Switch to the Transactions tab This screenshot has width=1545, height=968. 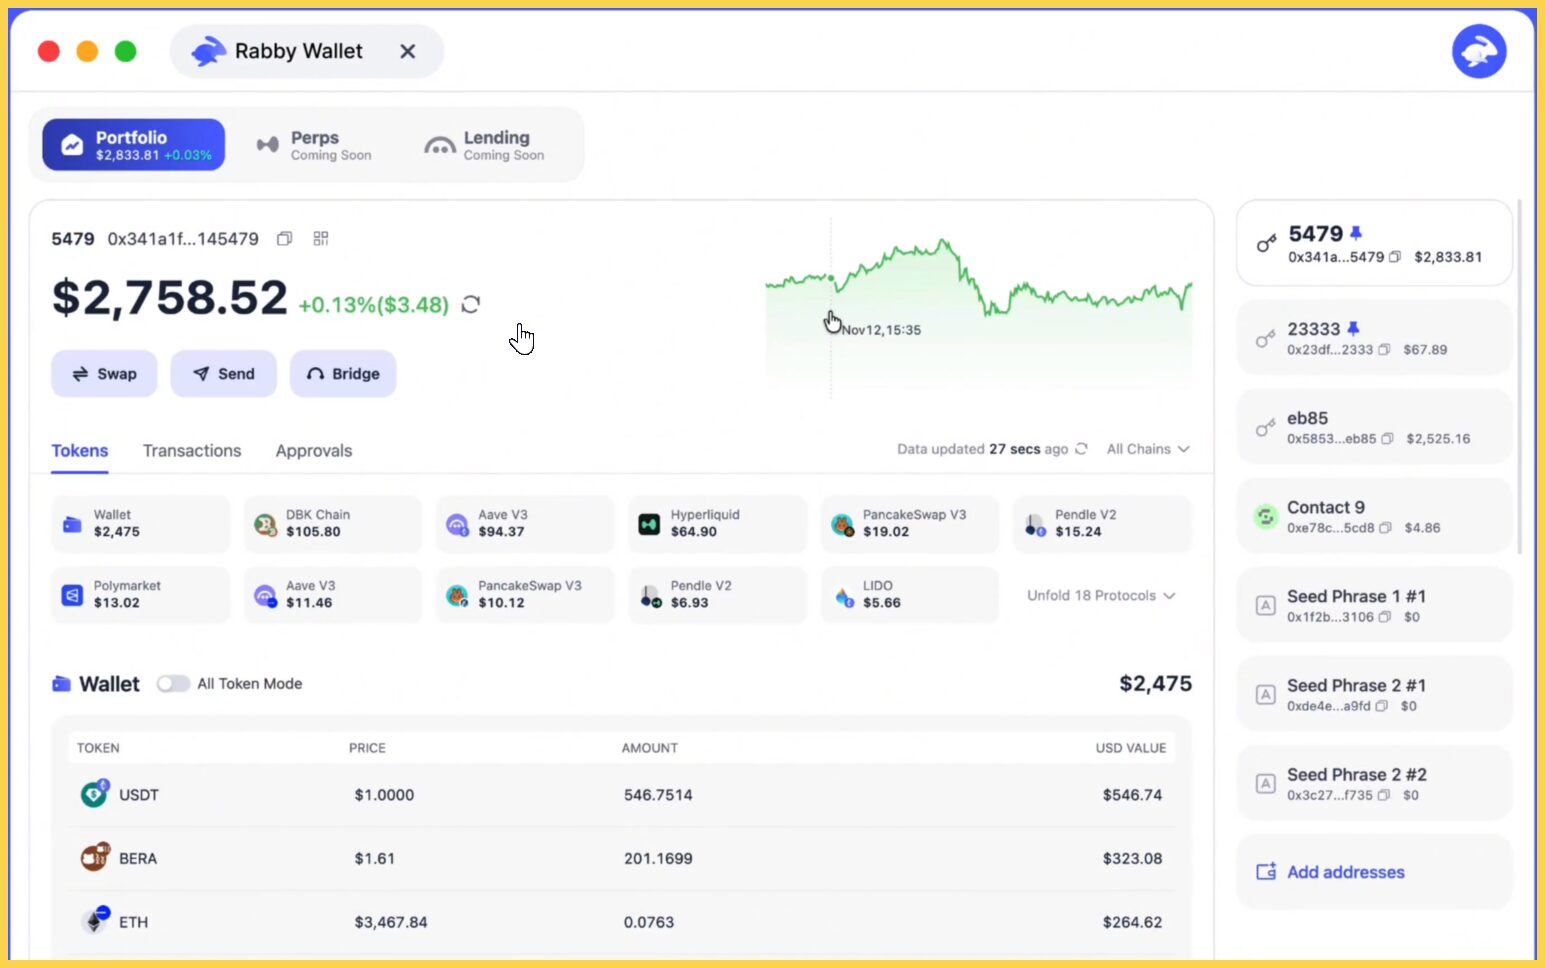click(x=192, y=451)
